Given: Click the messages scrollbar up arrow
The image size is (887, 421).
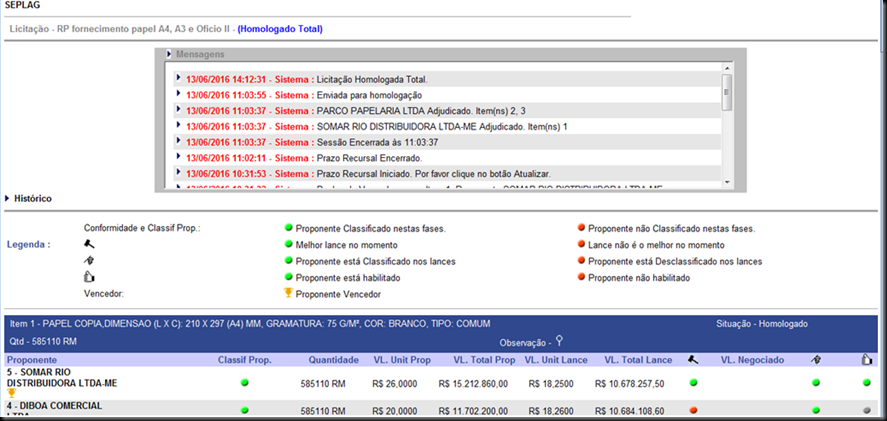Looking at the screenshot, I should pyautogui.click(x=727, y=67).
